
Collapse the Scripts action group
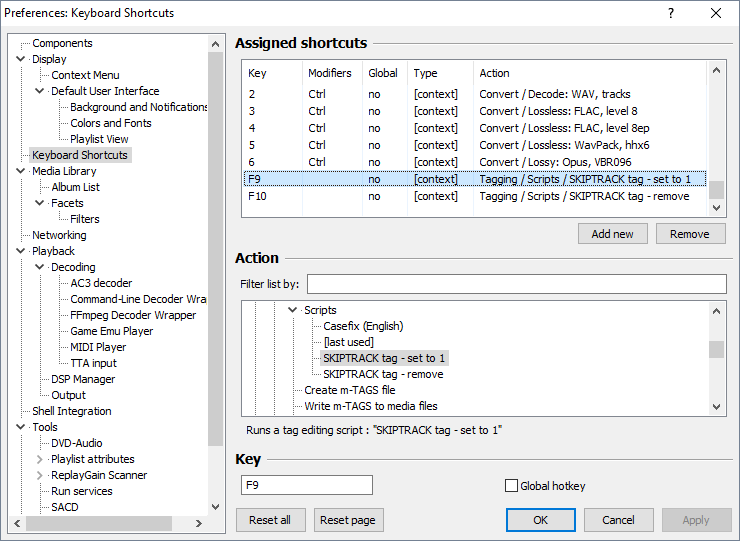pyautogui.click(x=293, y=310)
